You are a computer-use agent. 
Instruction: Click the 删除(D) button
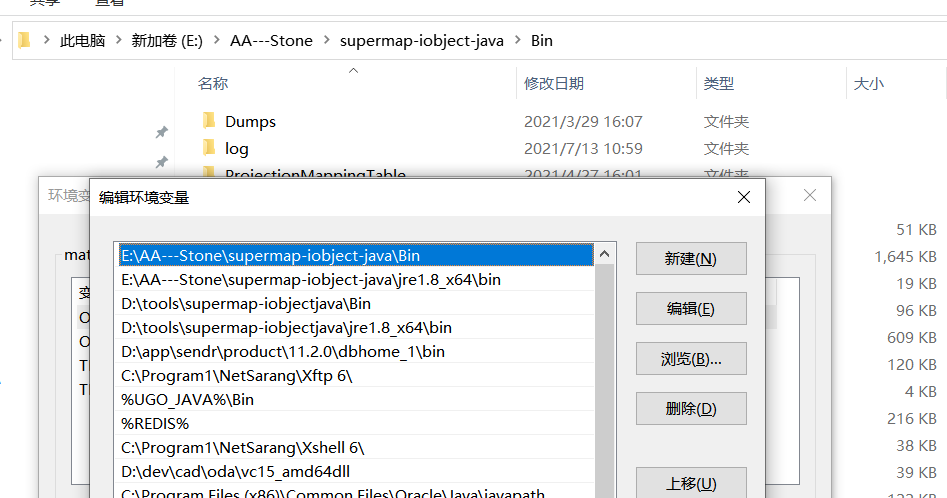691,409
